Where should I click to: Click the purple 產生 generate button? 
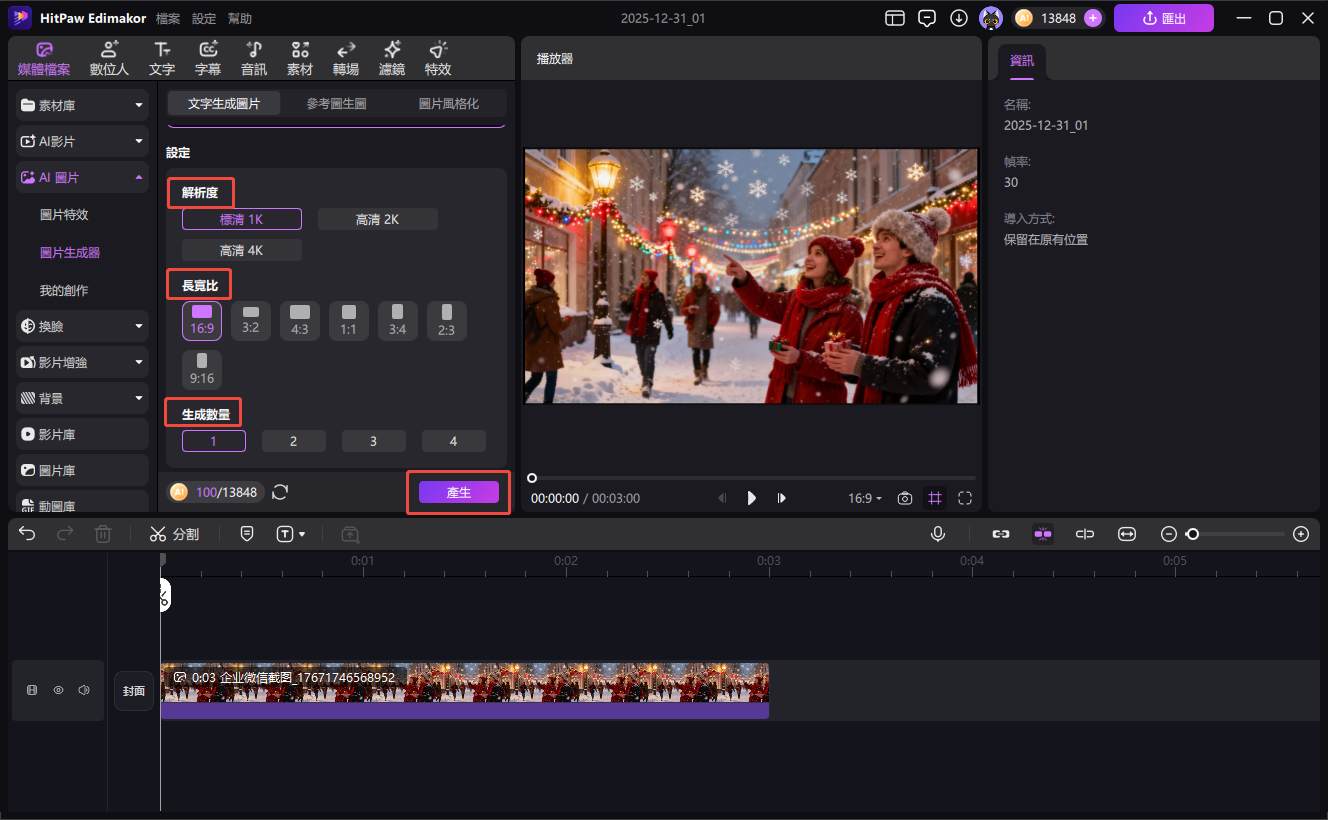tap(458, 492)
